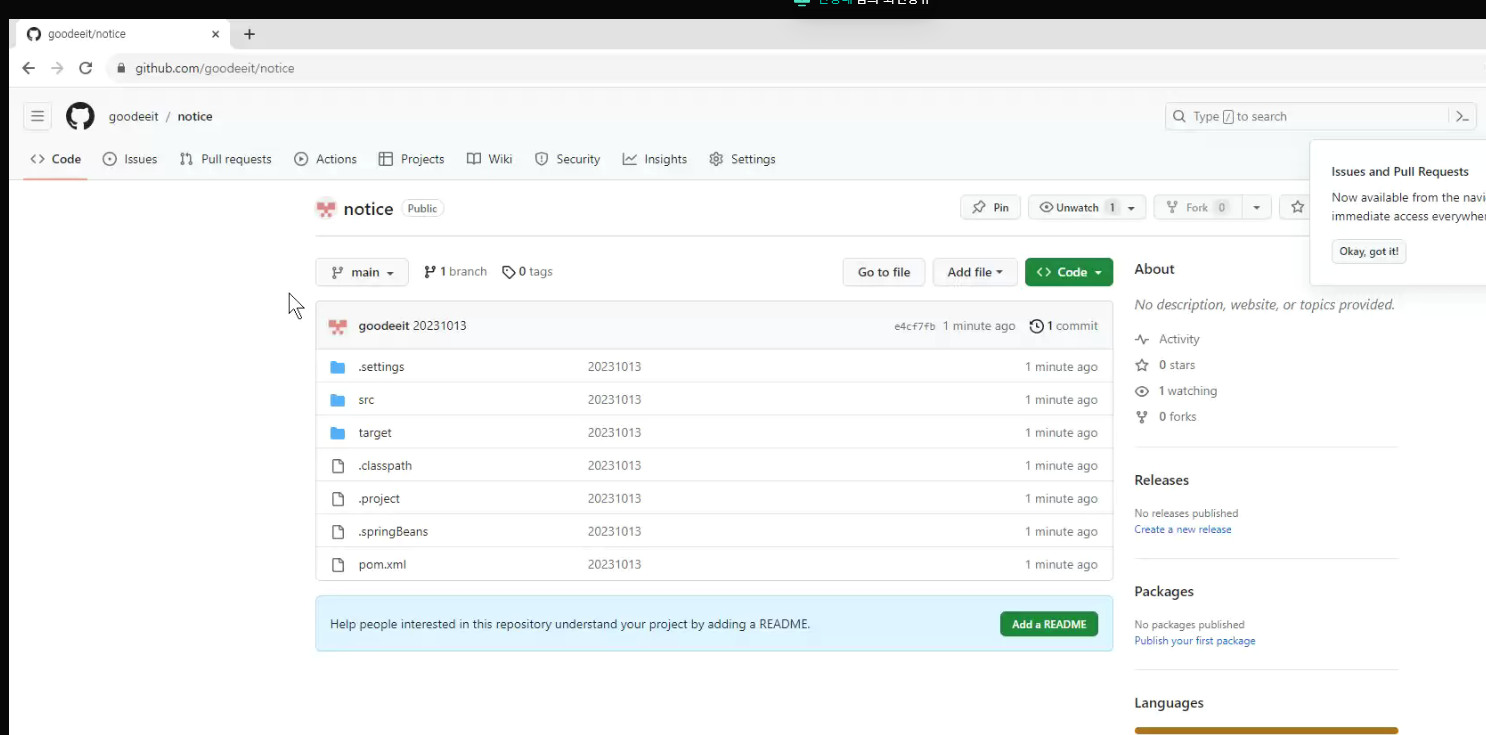The width and height of the screenshot is (1486, 735).
Task: Click the .project file icon
Action: [x=338, y=499]
